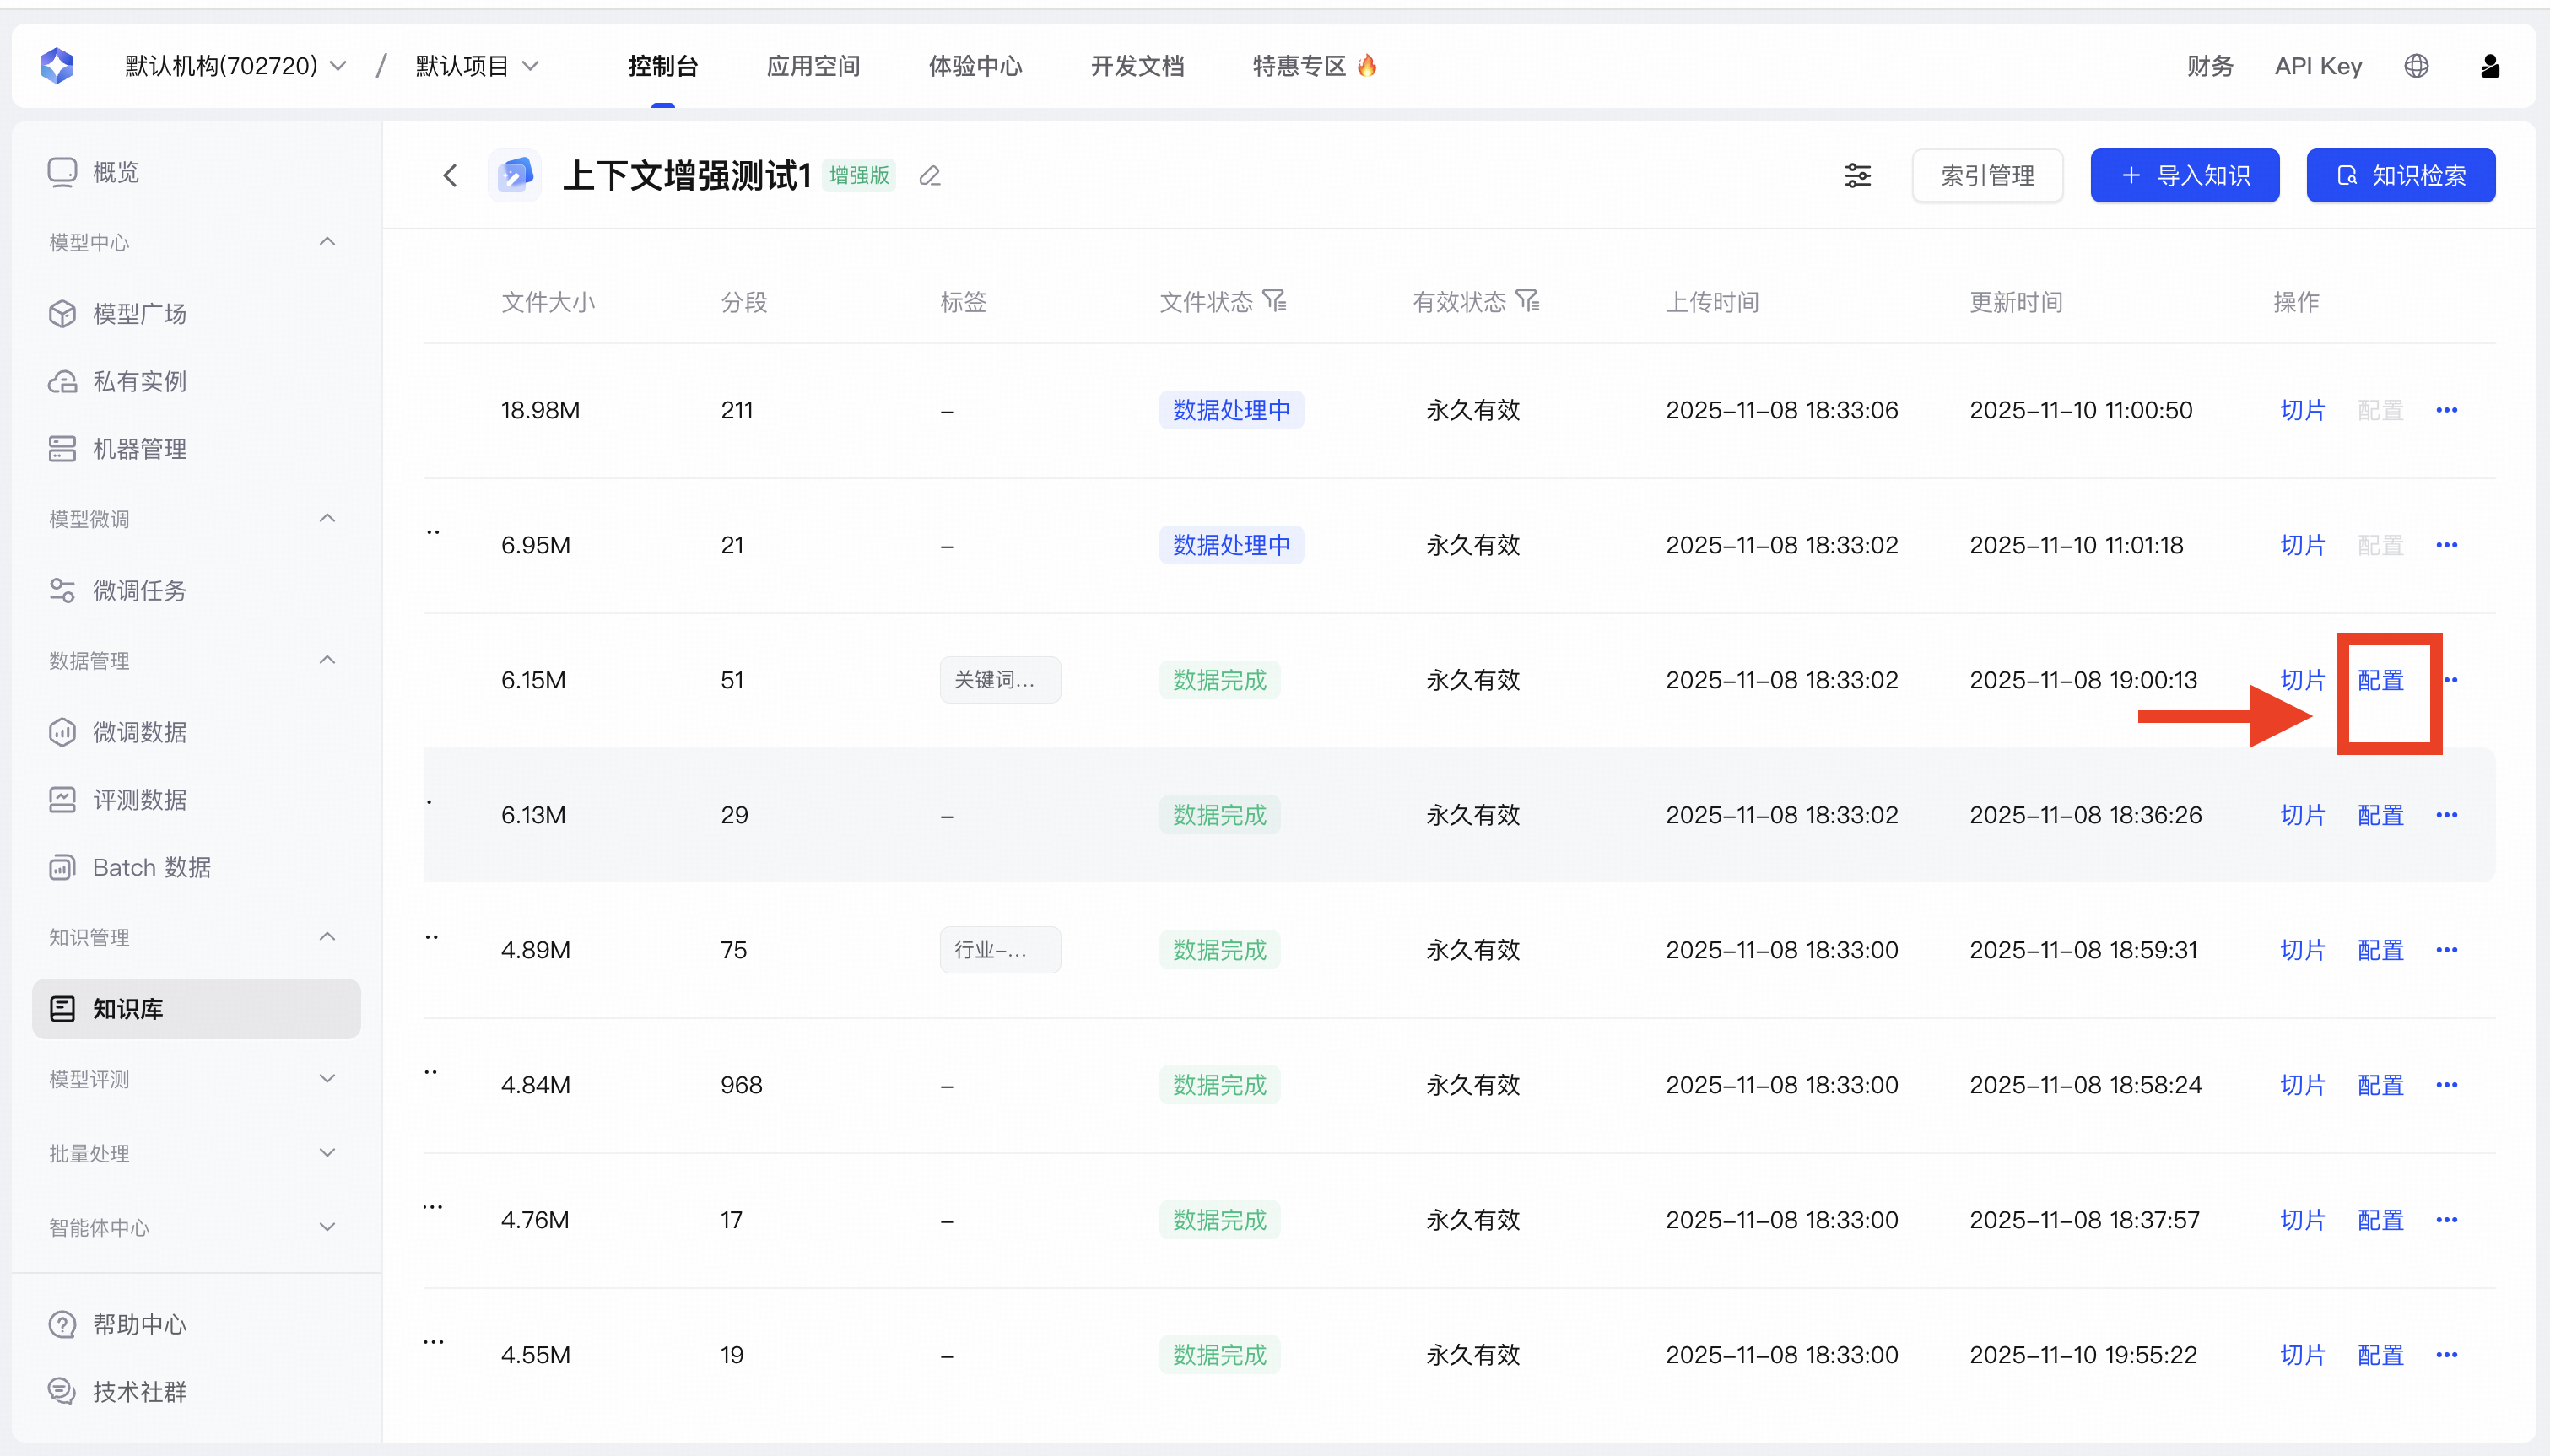Click the 知识检索 button

click(2400, 176)
